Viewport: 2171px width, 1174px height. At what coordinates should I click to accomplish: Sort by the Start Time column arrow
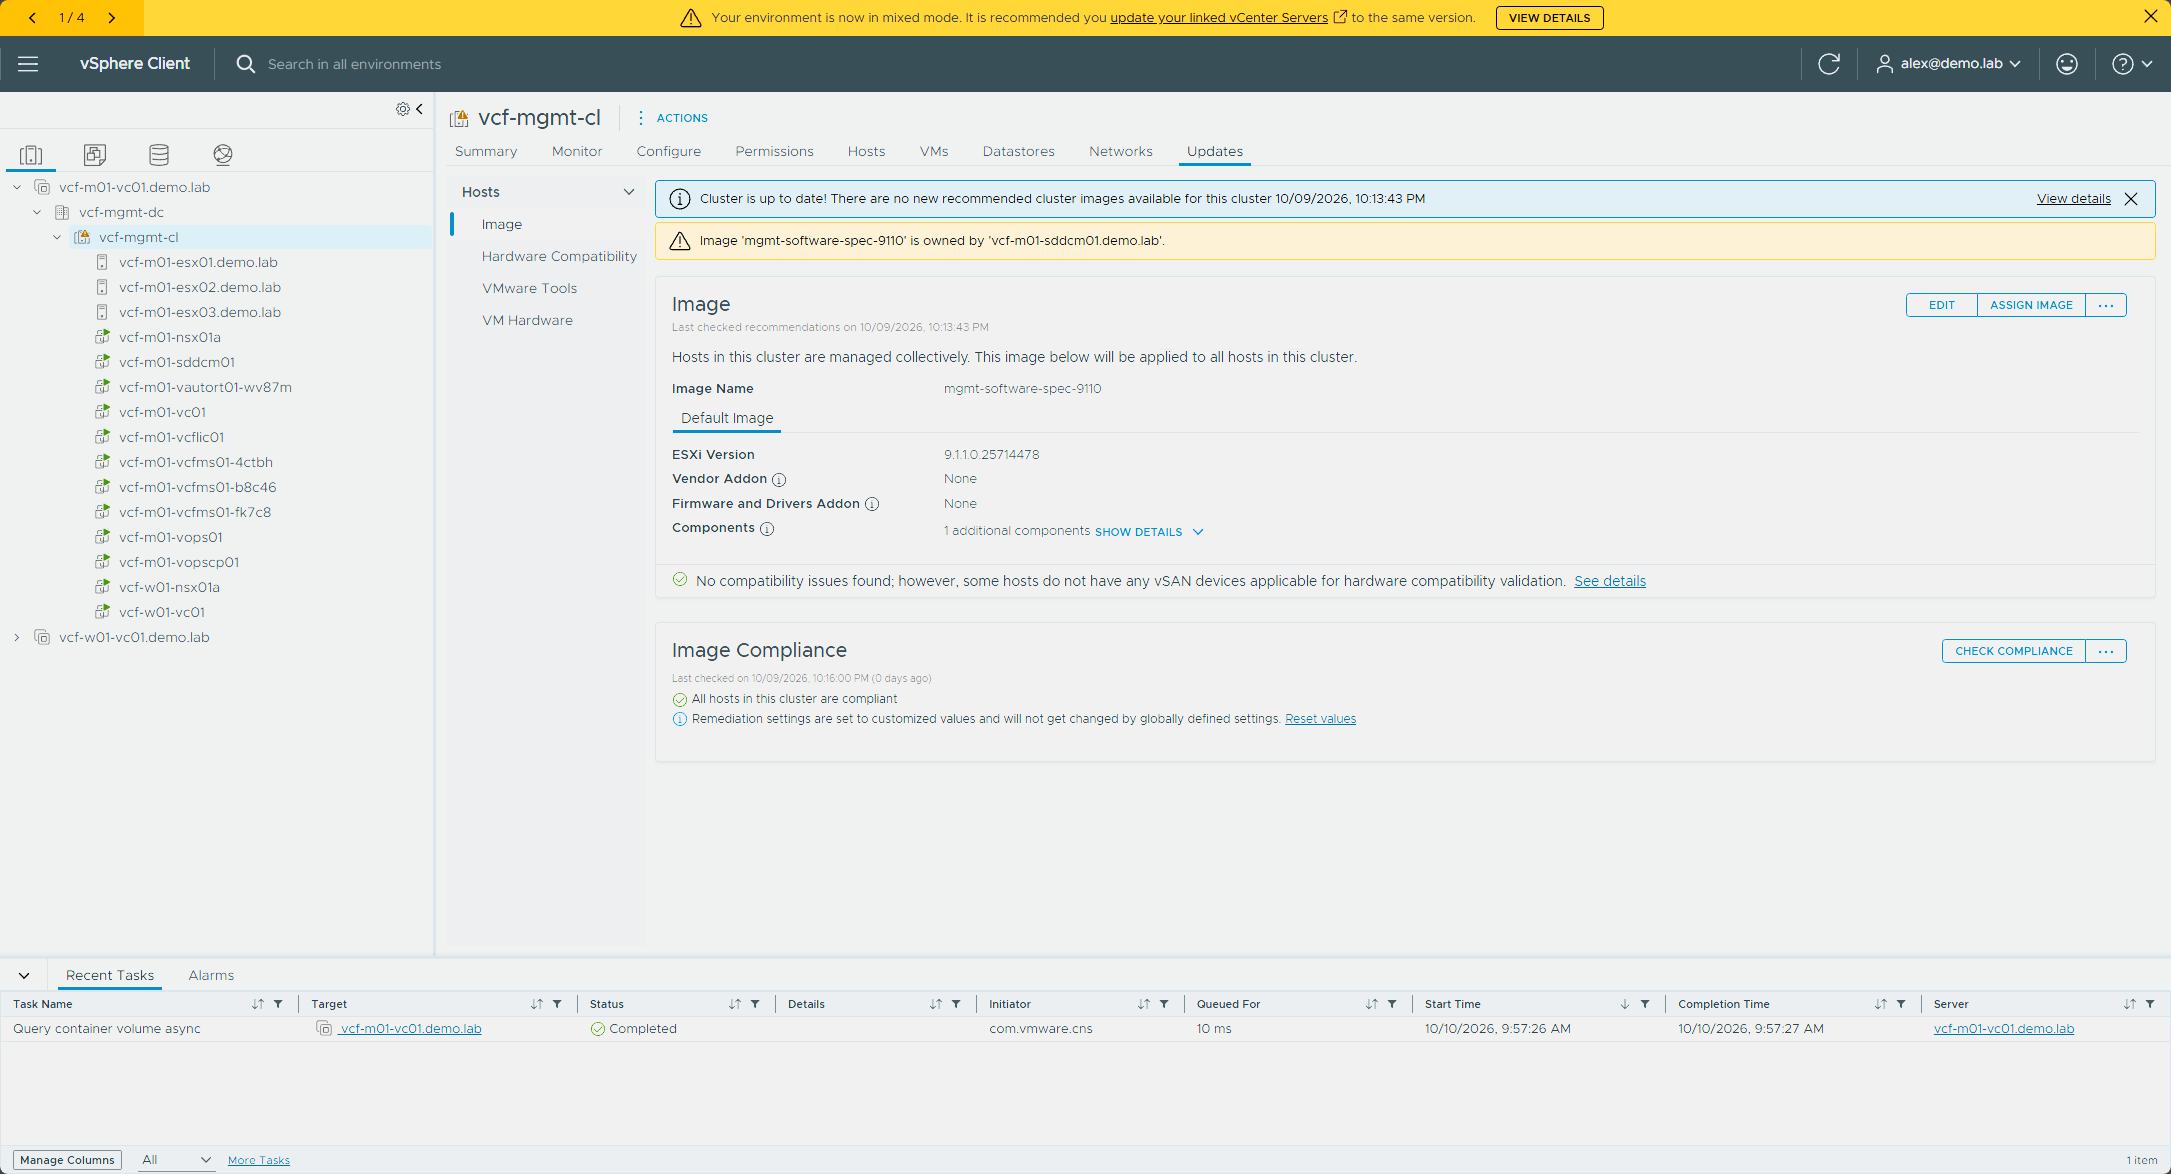click(x=1625, y=1004)
